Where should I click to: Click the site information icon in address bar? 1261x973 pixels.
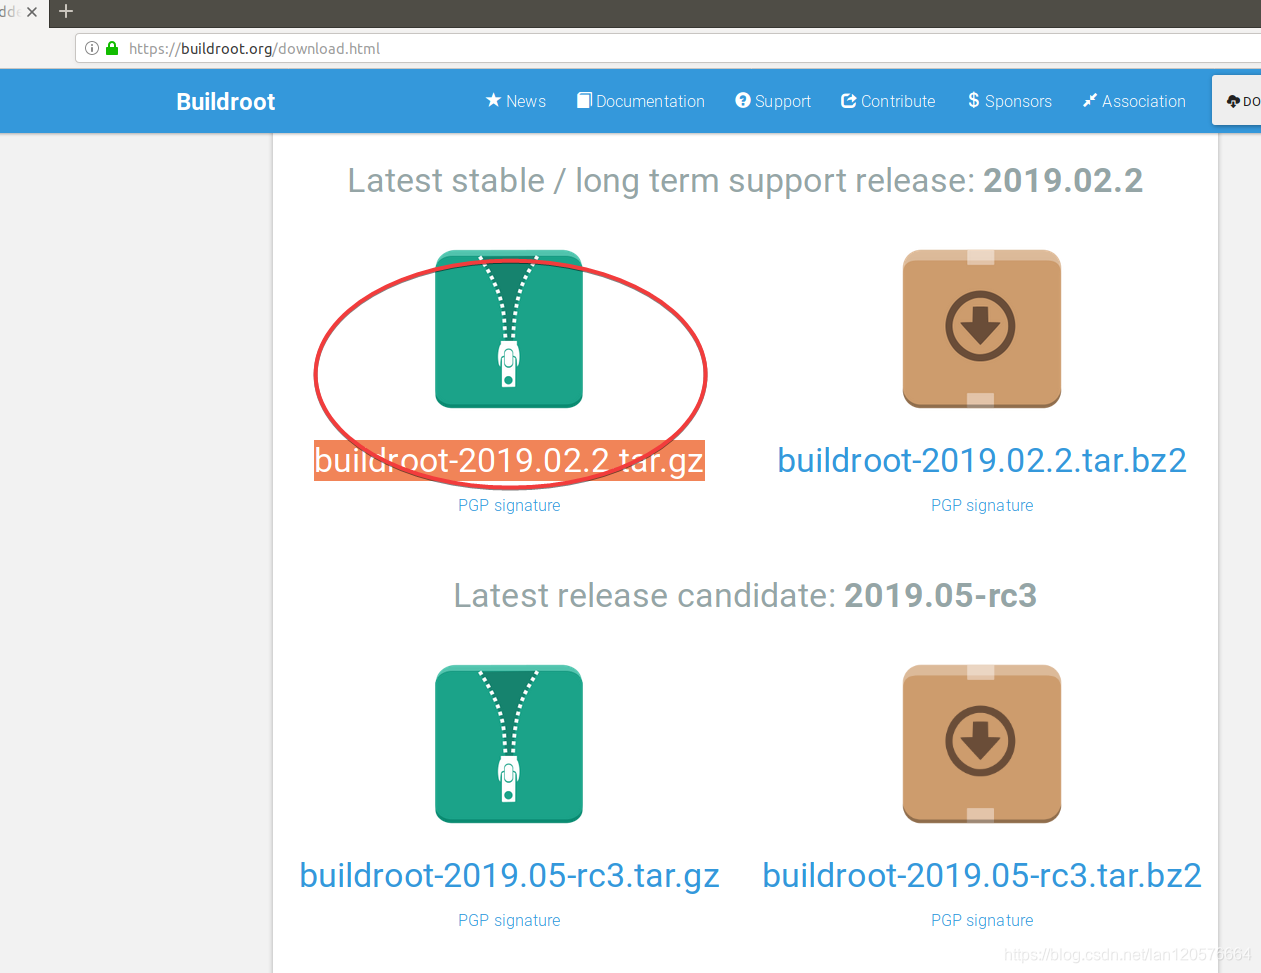(92, 48)
